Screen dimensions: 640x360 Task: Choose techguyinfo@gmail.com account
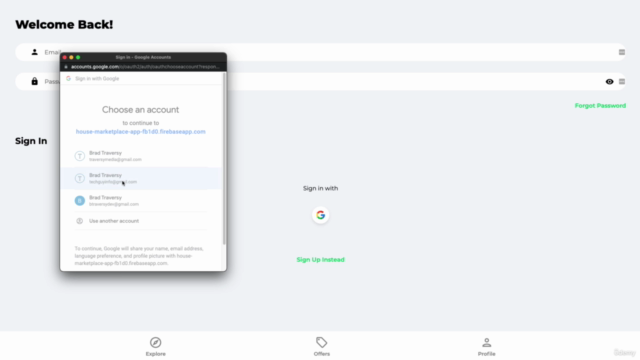[141, 178]
